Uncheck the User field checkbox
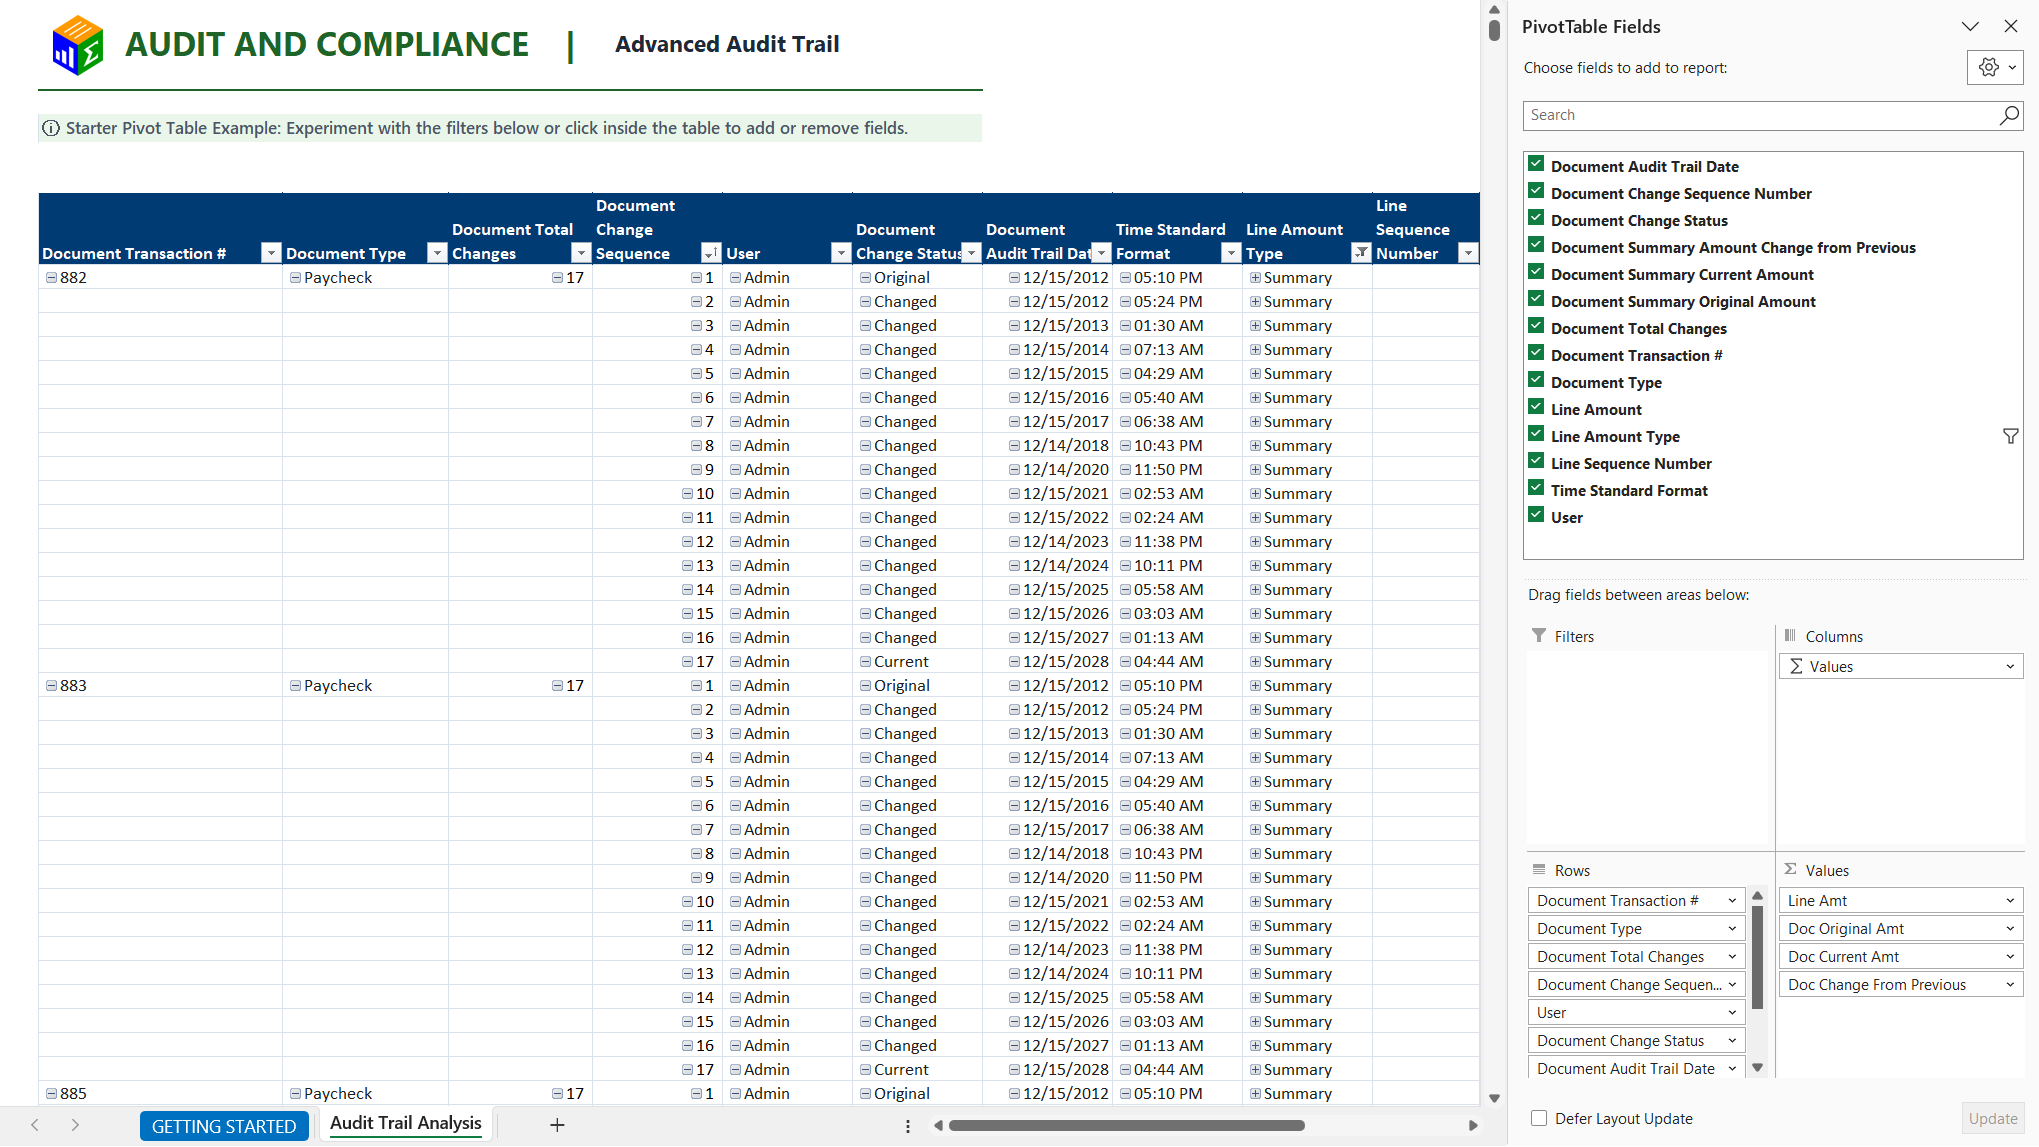The width and height of the screenshot is (2039, 1147). pos(1536,515)
